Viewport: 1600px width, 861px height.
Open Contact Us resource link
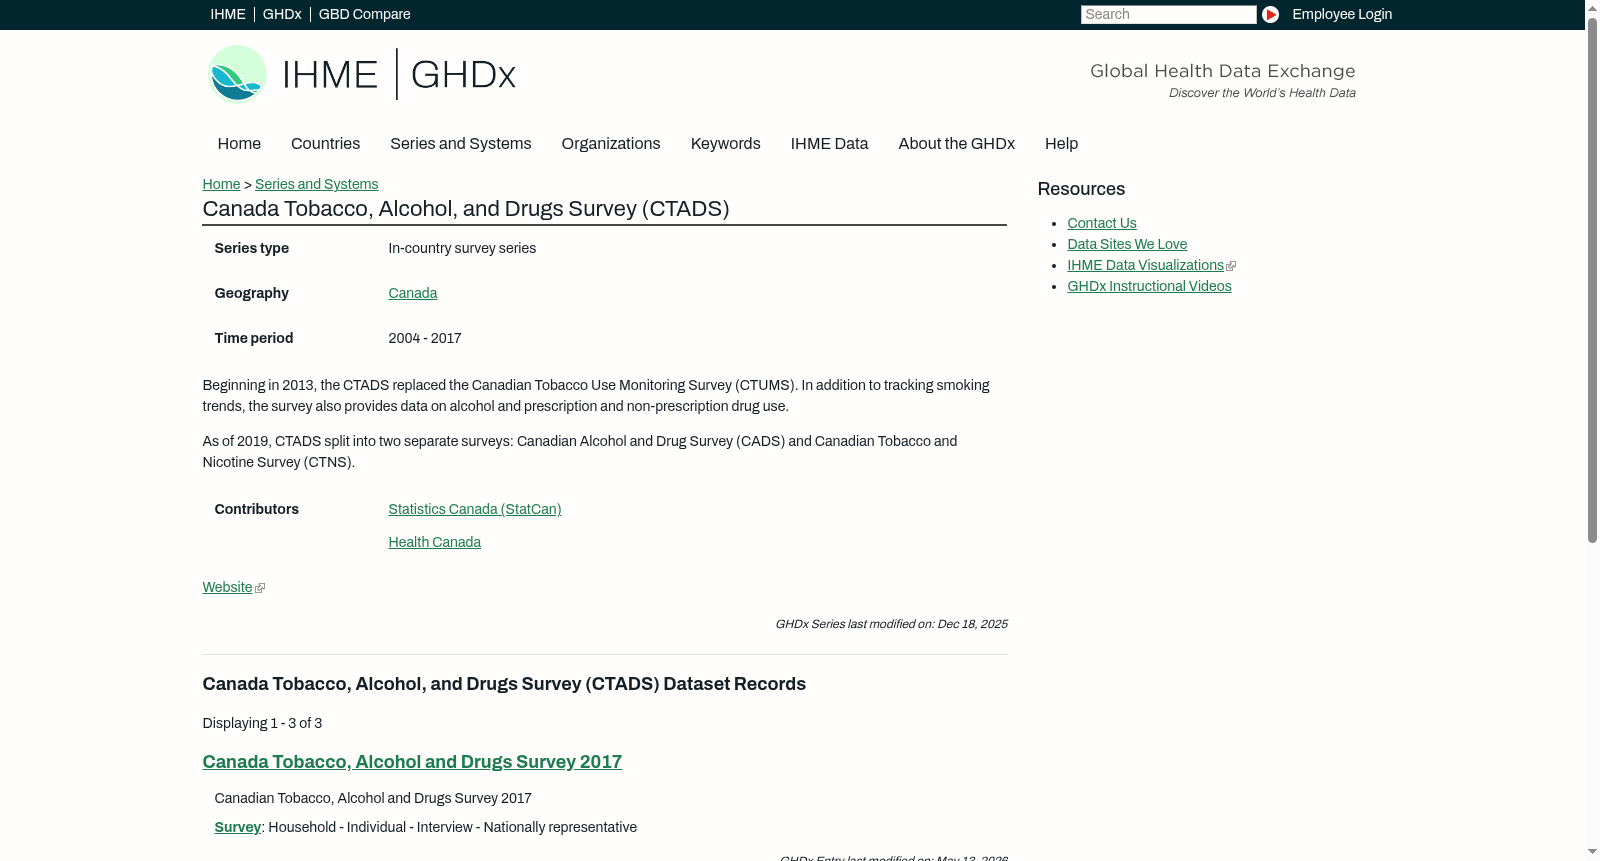(1102, 223)
